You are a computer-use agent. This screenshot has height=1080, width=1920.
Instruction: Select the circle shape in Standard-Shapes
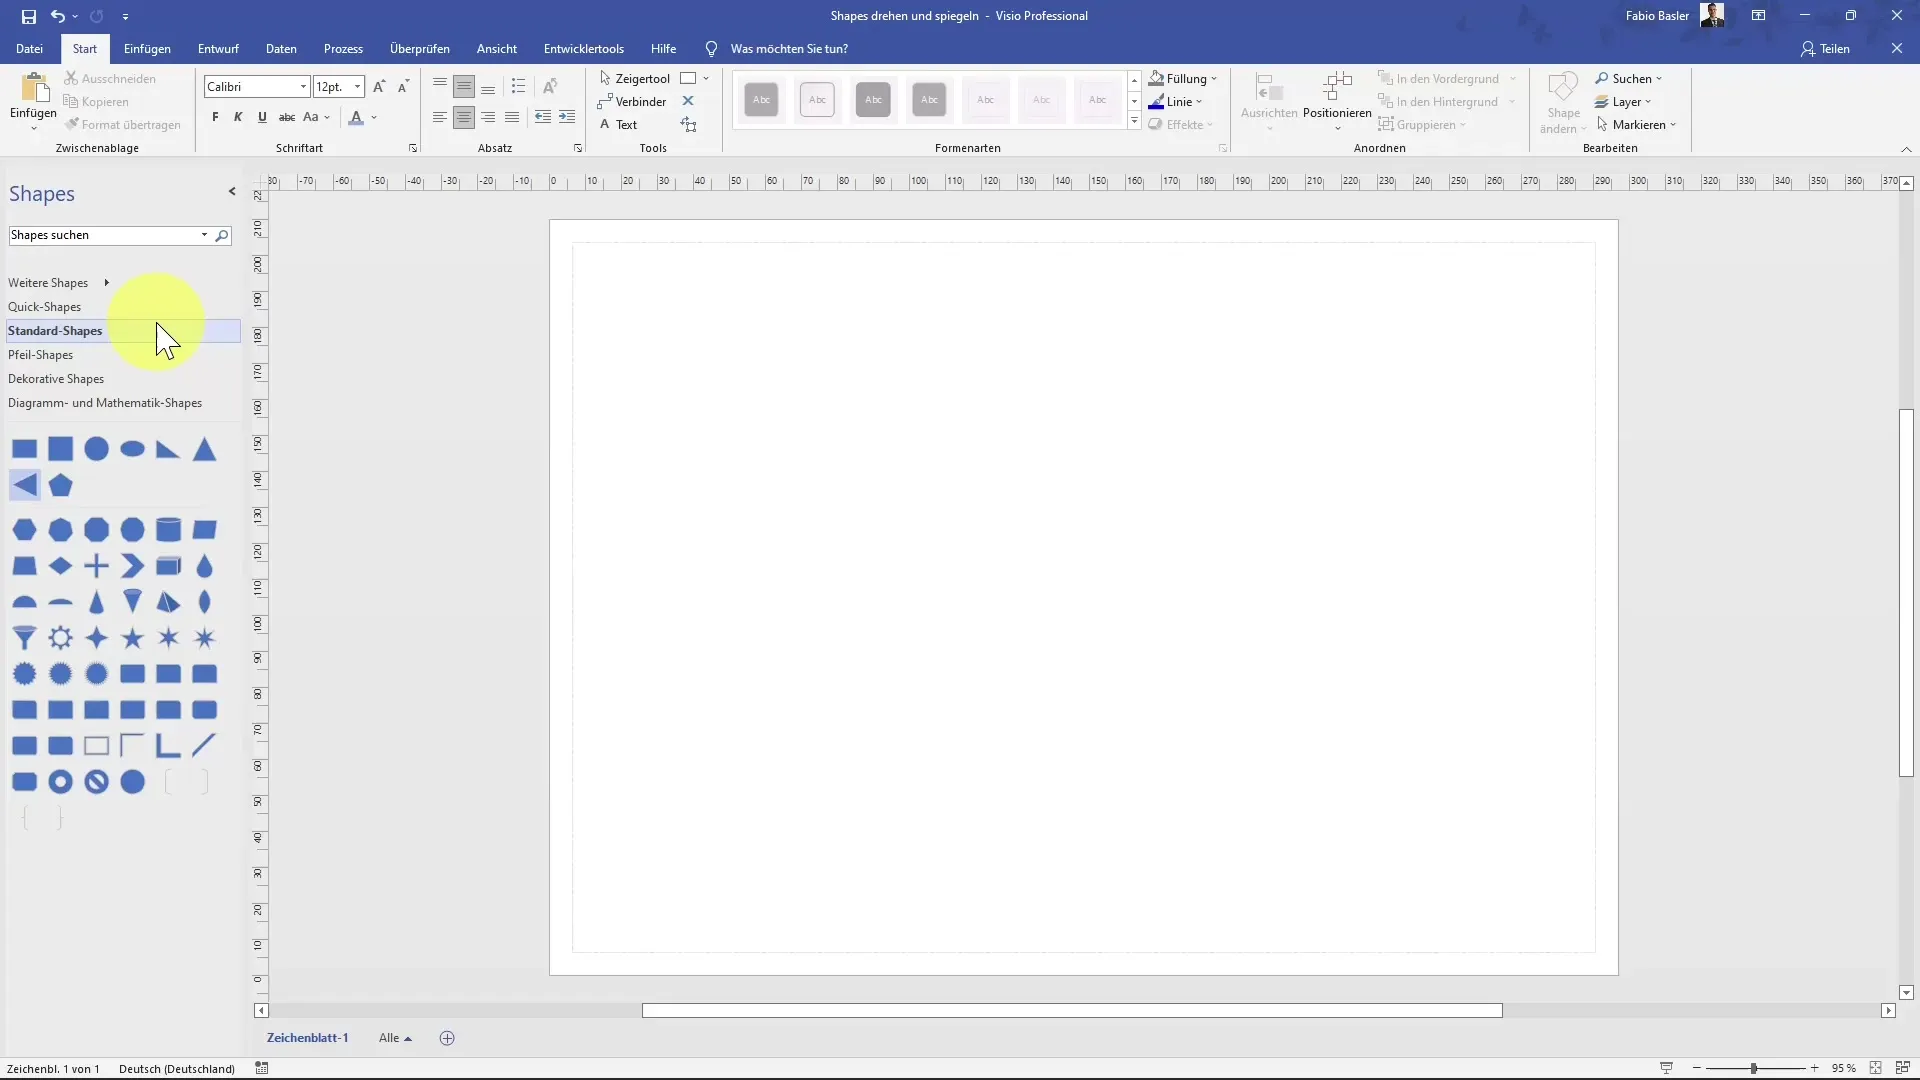(x=97, y=449)
